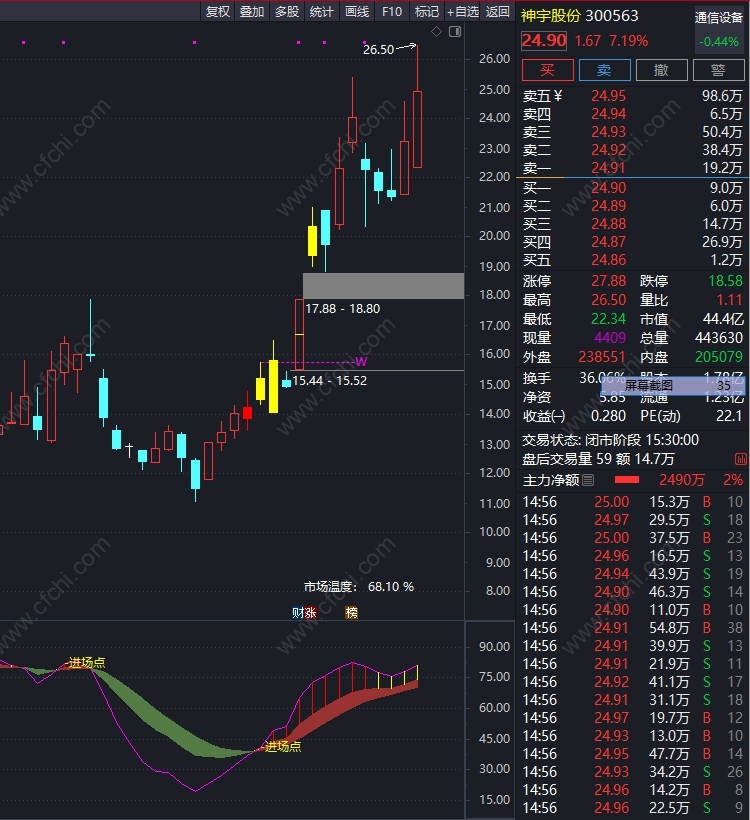
Task: Click the magenta W marker on the chart
Action: (361, 361)
